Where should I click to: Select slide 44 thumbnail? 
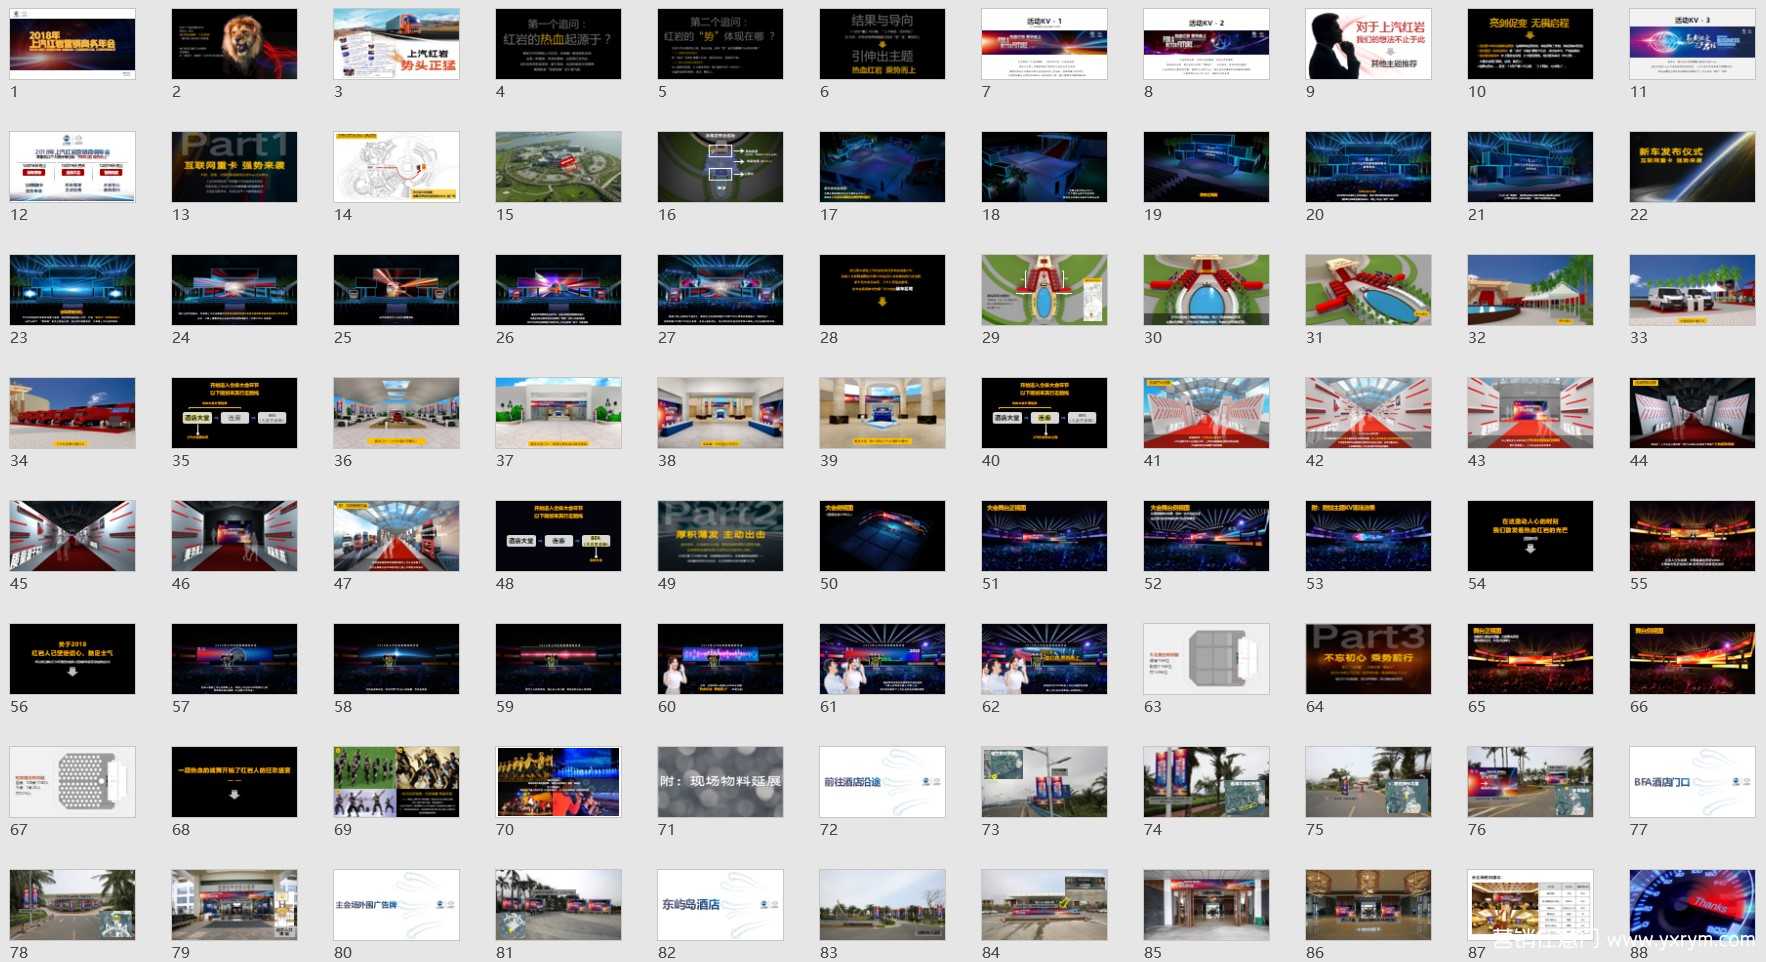point(1692,413)
